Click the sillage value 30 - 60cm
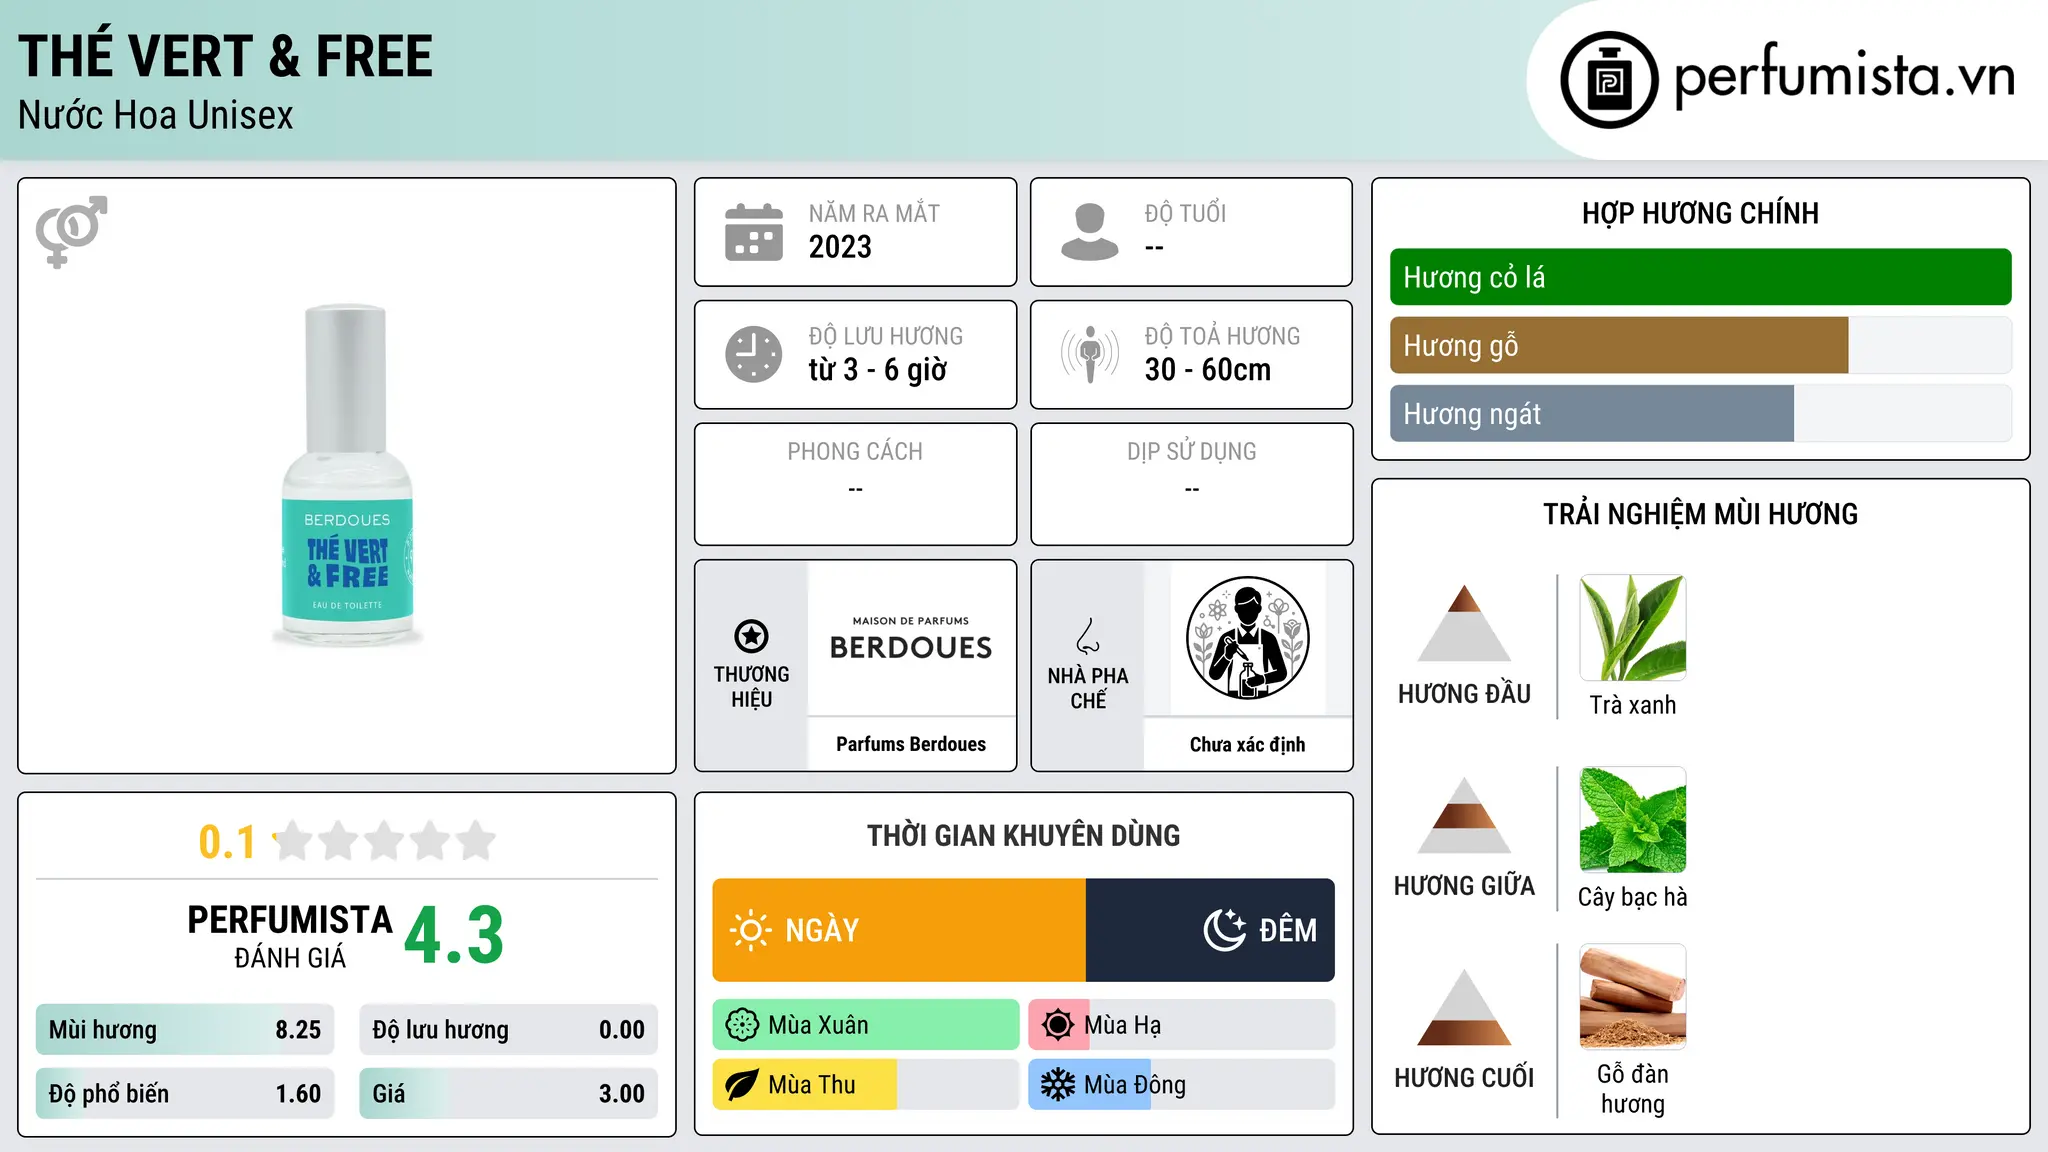 (1208, 370)
